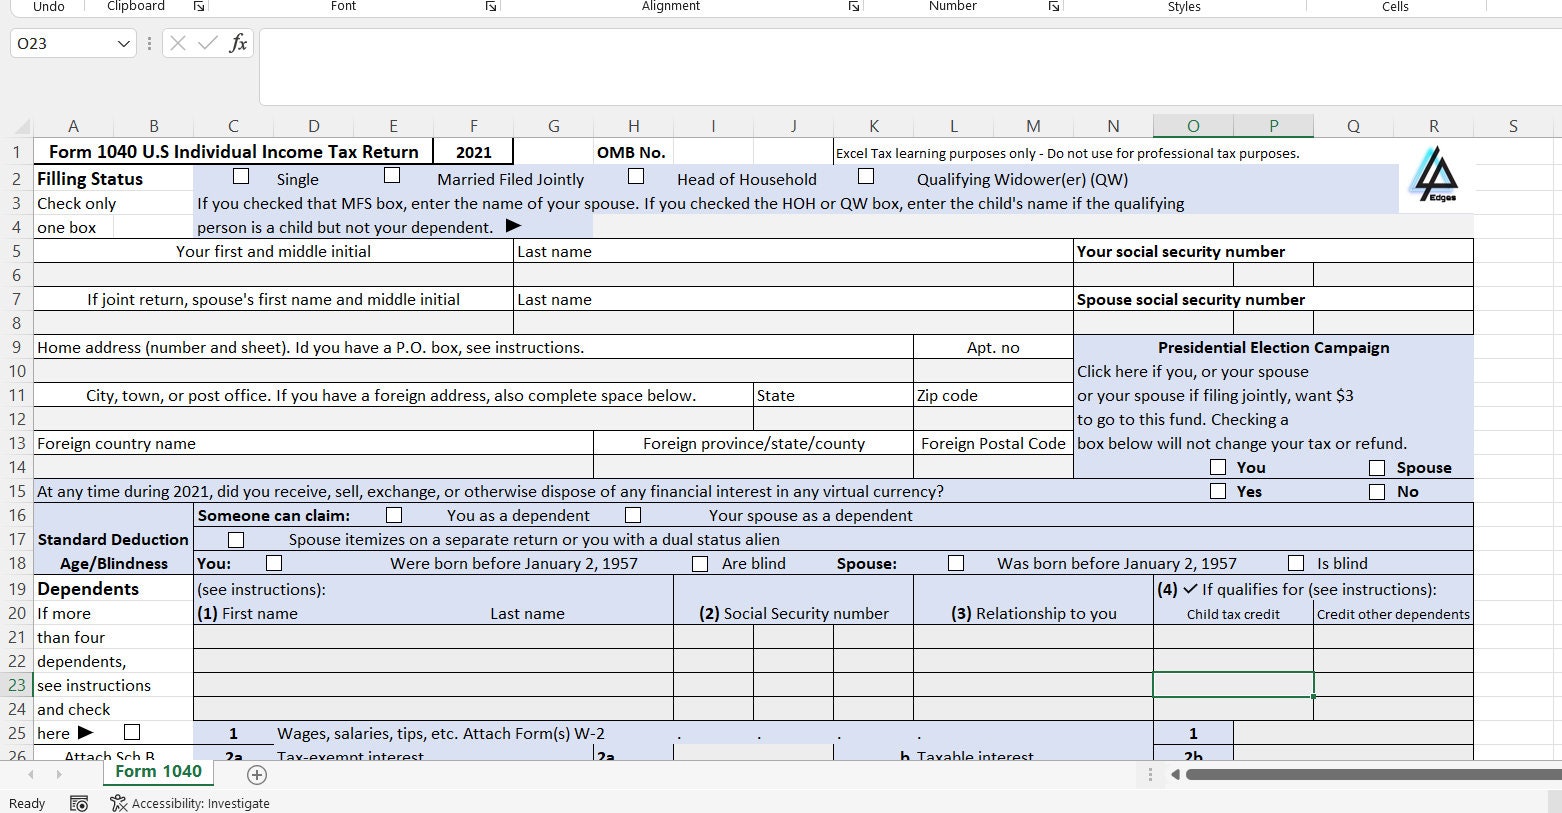Viewport: 1562px width, 813px height.
Task: Select the Form 1040 sheet tab
Action: [x=157, y=771]
